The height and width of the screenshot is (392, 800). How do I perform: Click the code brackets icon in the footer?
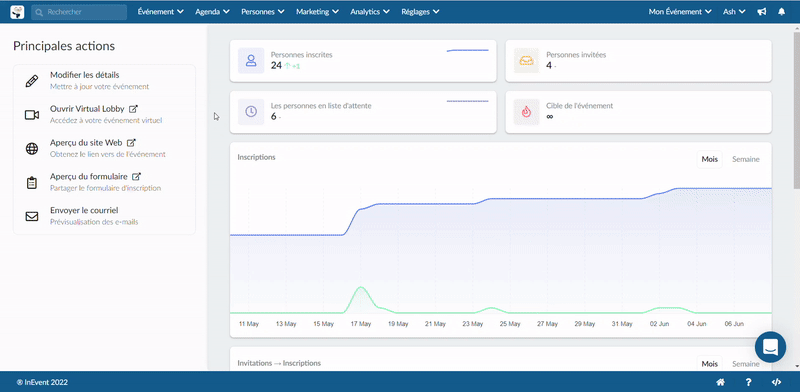pos(776,382)
